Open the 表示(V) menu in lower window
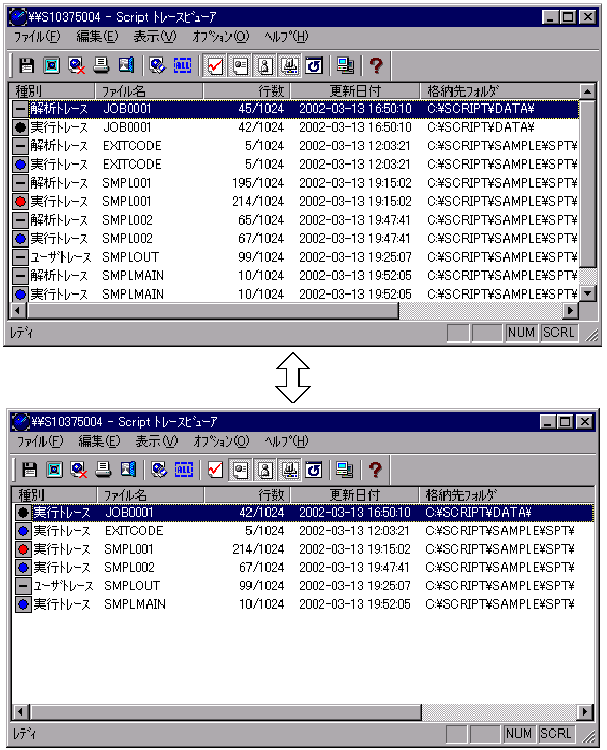The image size is (607, 750). click(156, 441)
